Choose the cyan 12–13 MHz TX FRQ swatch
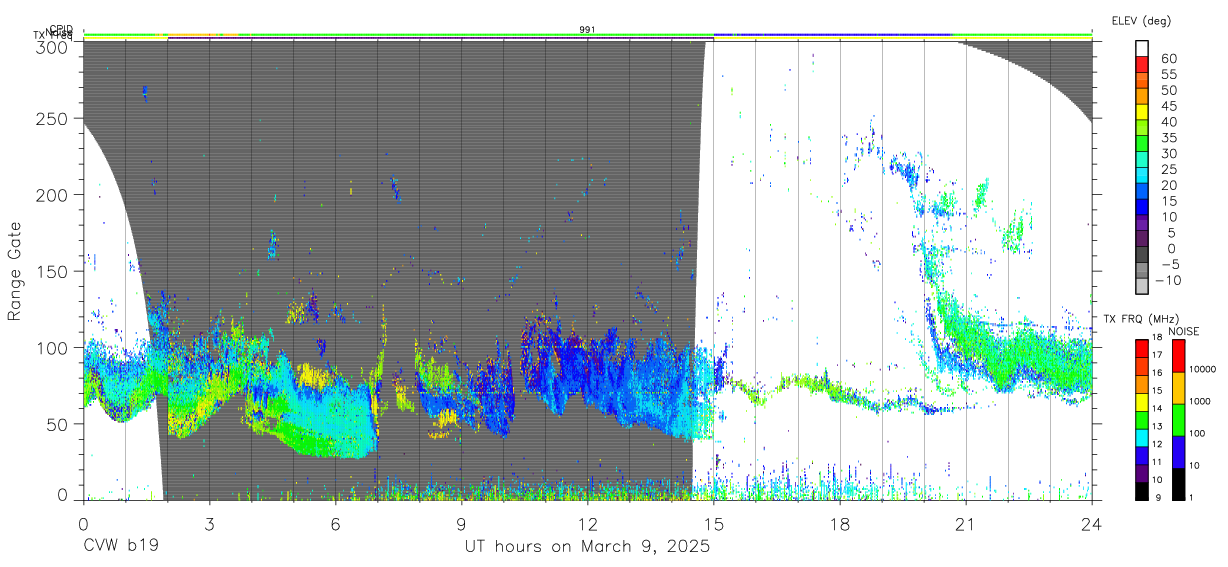Image resolution: width=1228 pixels, height=567 pixels. coord(1142,437)
